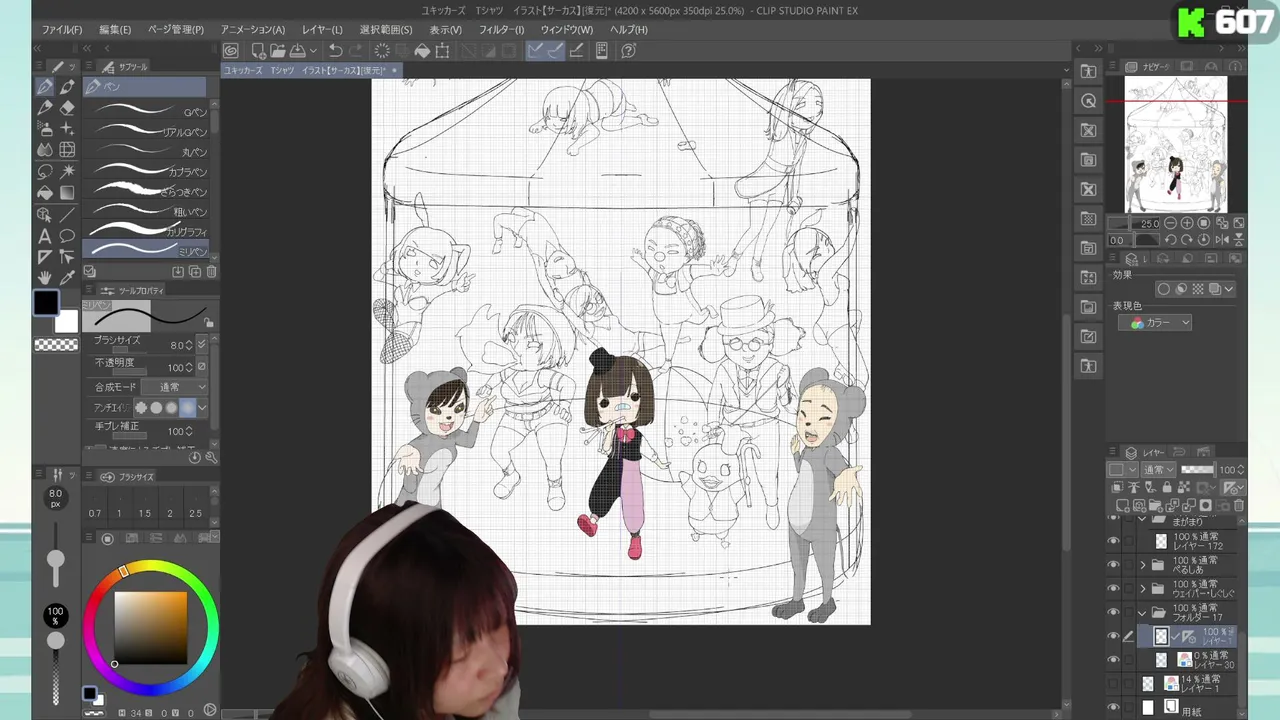The height and width of the screenshot is (720, 1280).
Task: Open the anti-aliasing options dropdown arrow
Action: click(x=202, y=408)
